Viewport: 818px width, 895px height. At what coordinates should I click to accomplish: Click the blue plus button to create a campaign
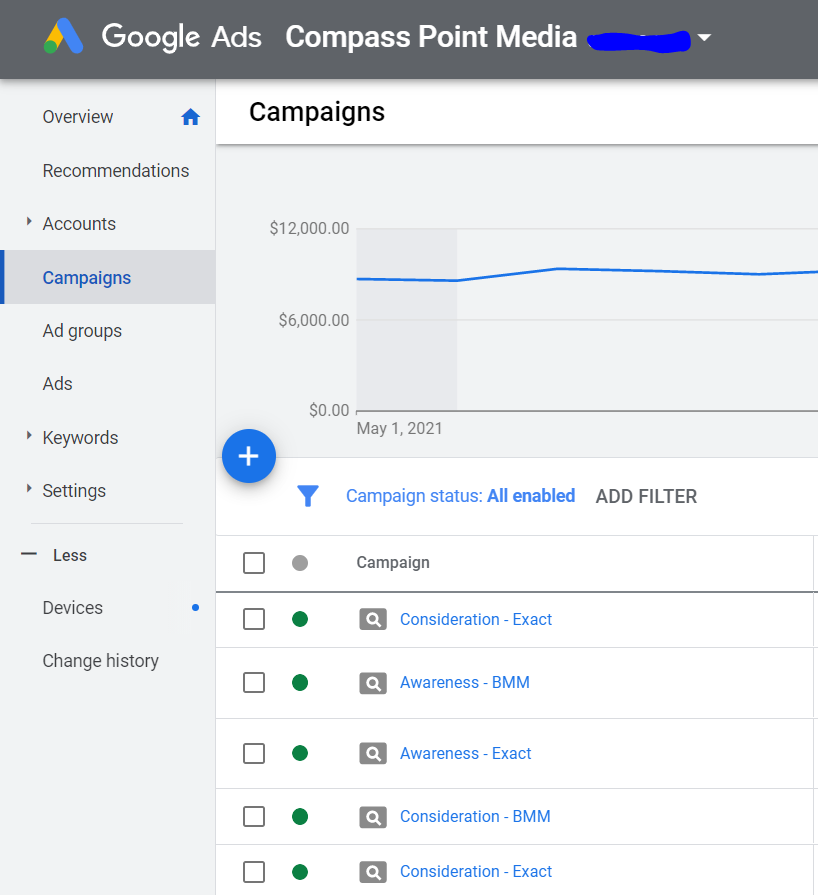point(248,456)
